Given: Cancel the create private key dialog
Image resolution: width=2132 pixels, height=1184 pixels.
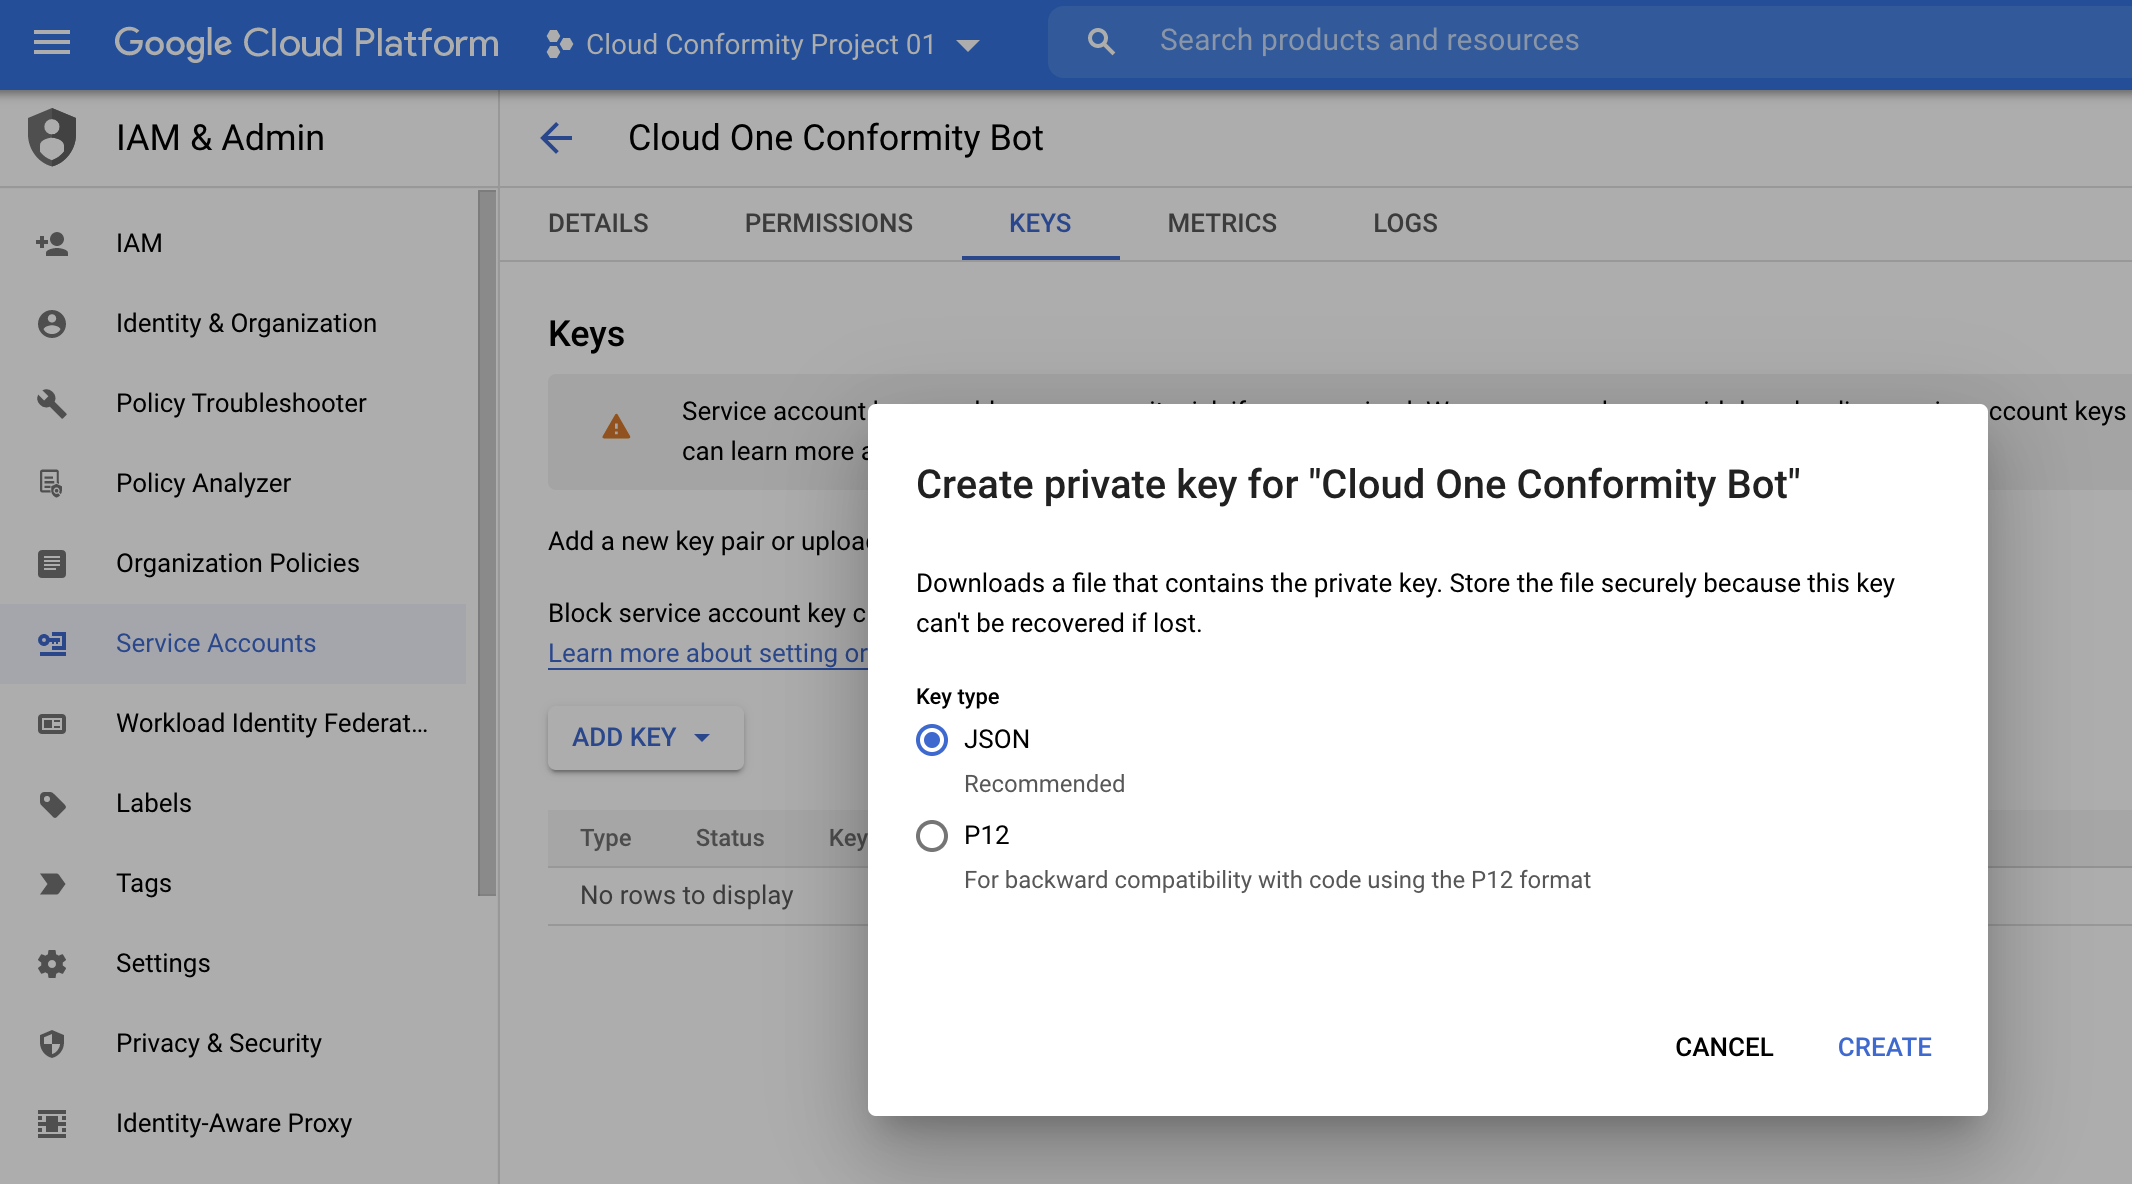Looking at the screenshot, I should (x=1723, y=1047).
